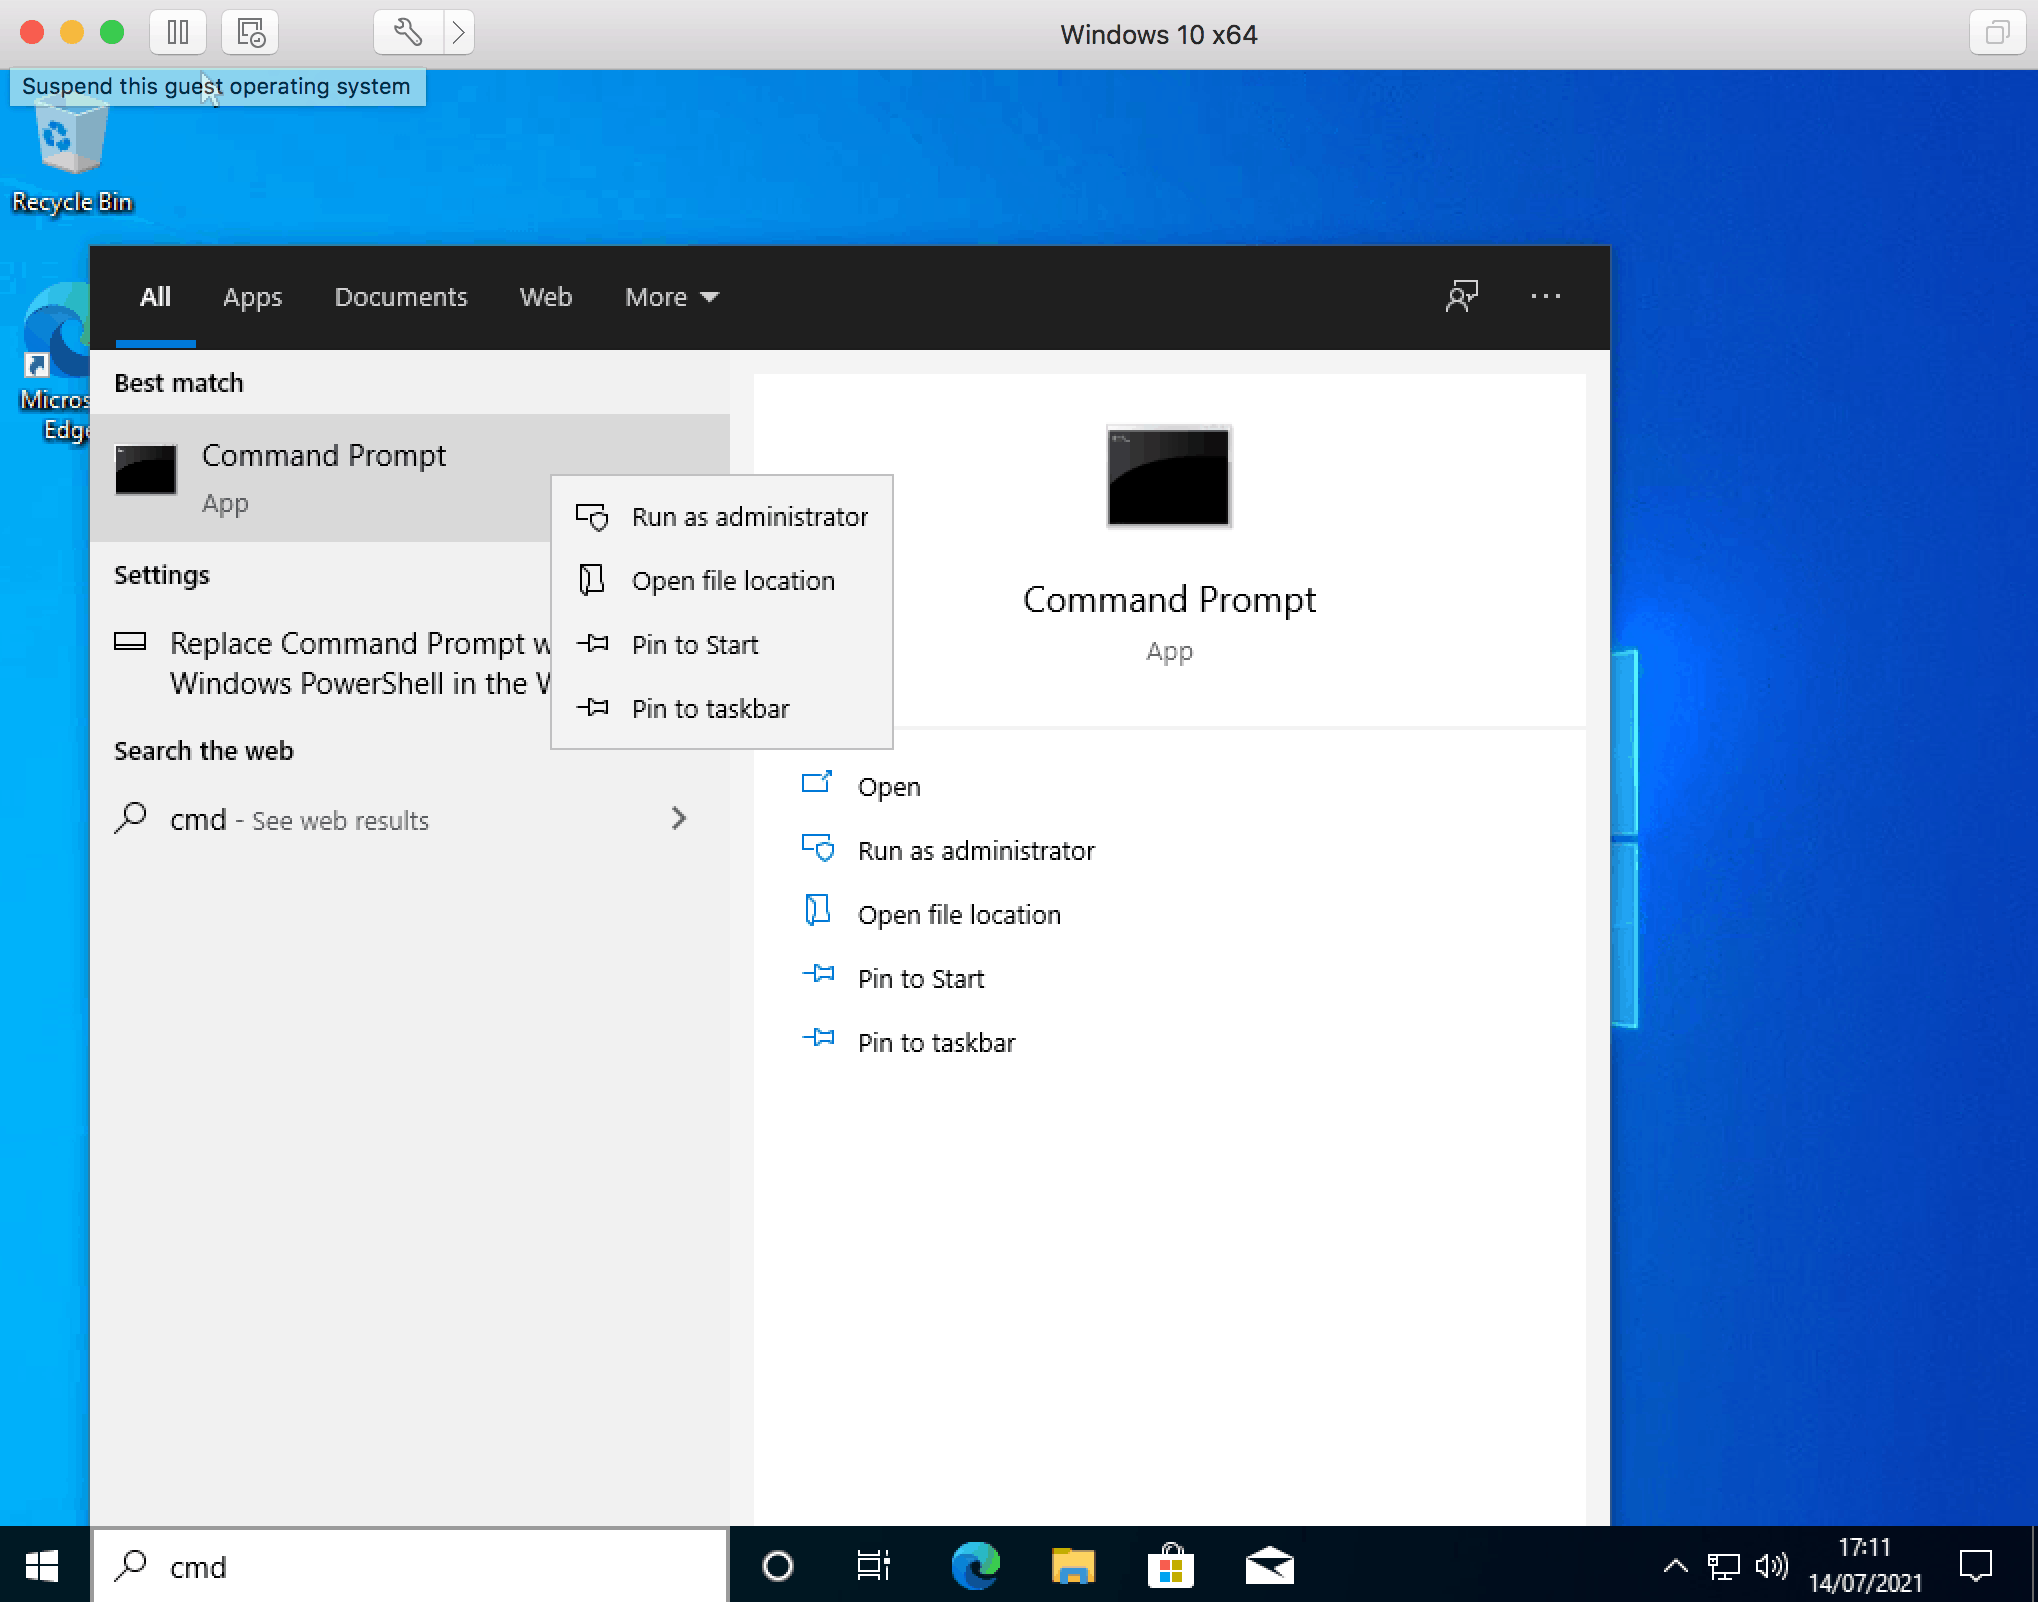Screen dimensions: 2038x1602
Task: Click the Command Prompt icon in the Best match row
Action: [x=146, y=470]
